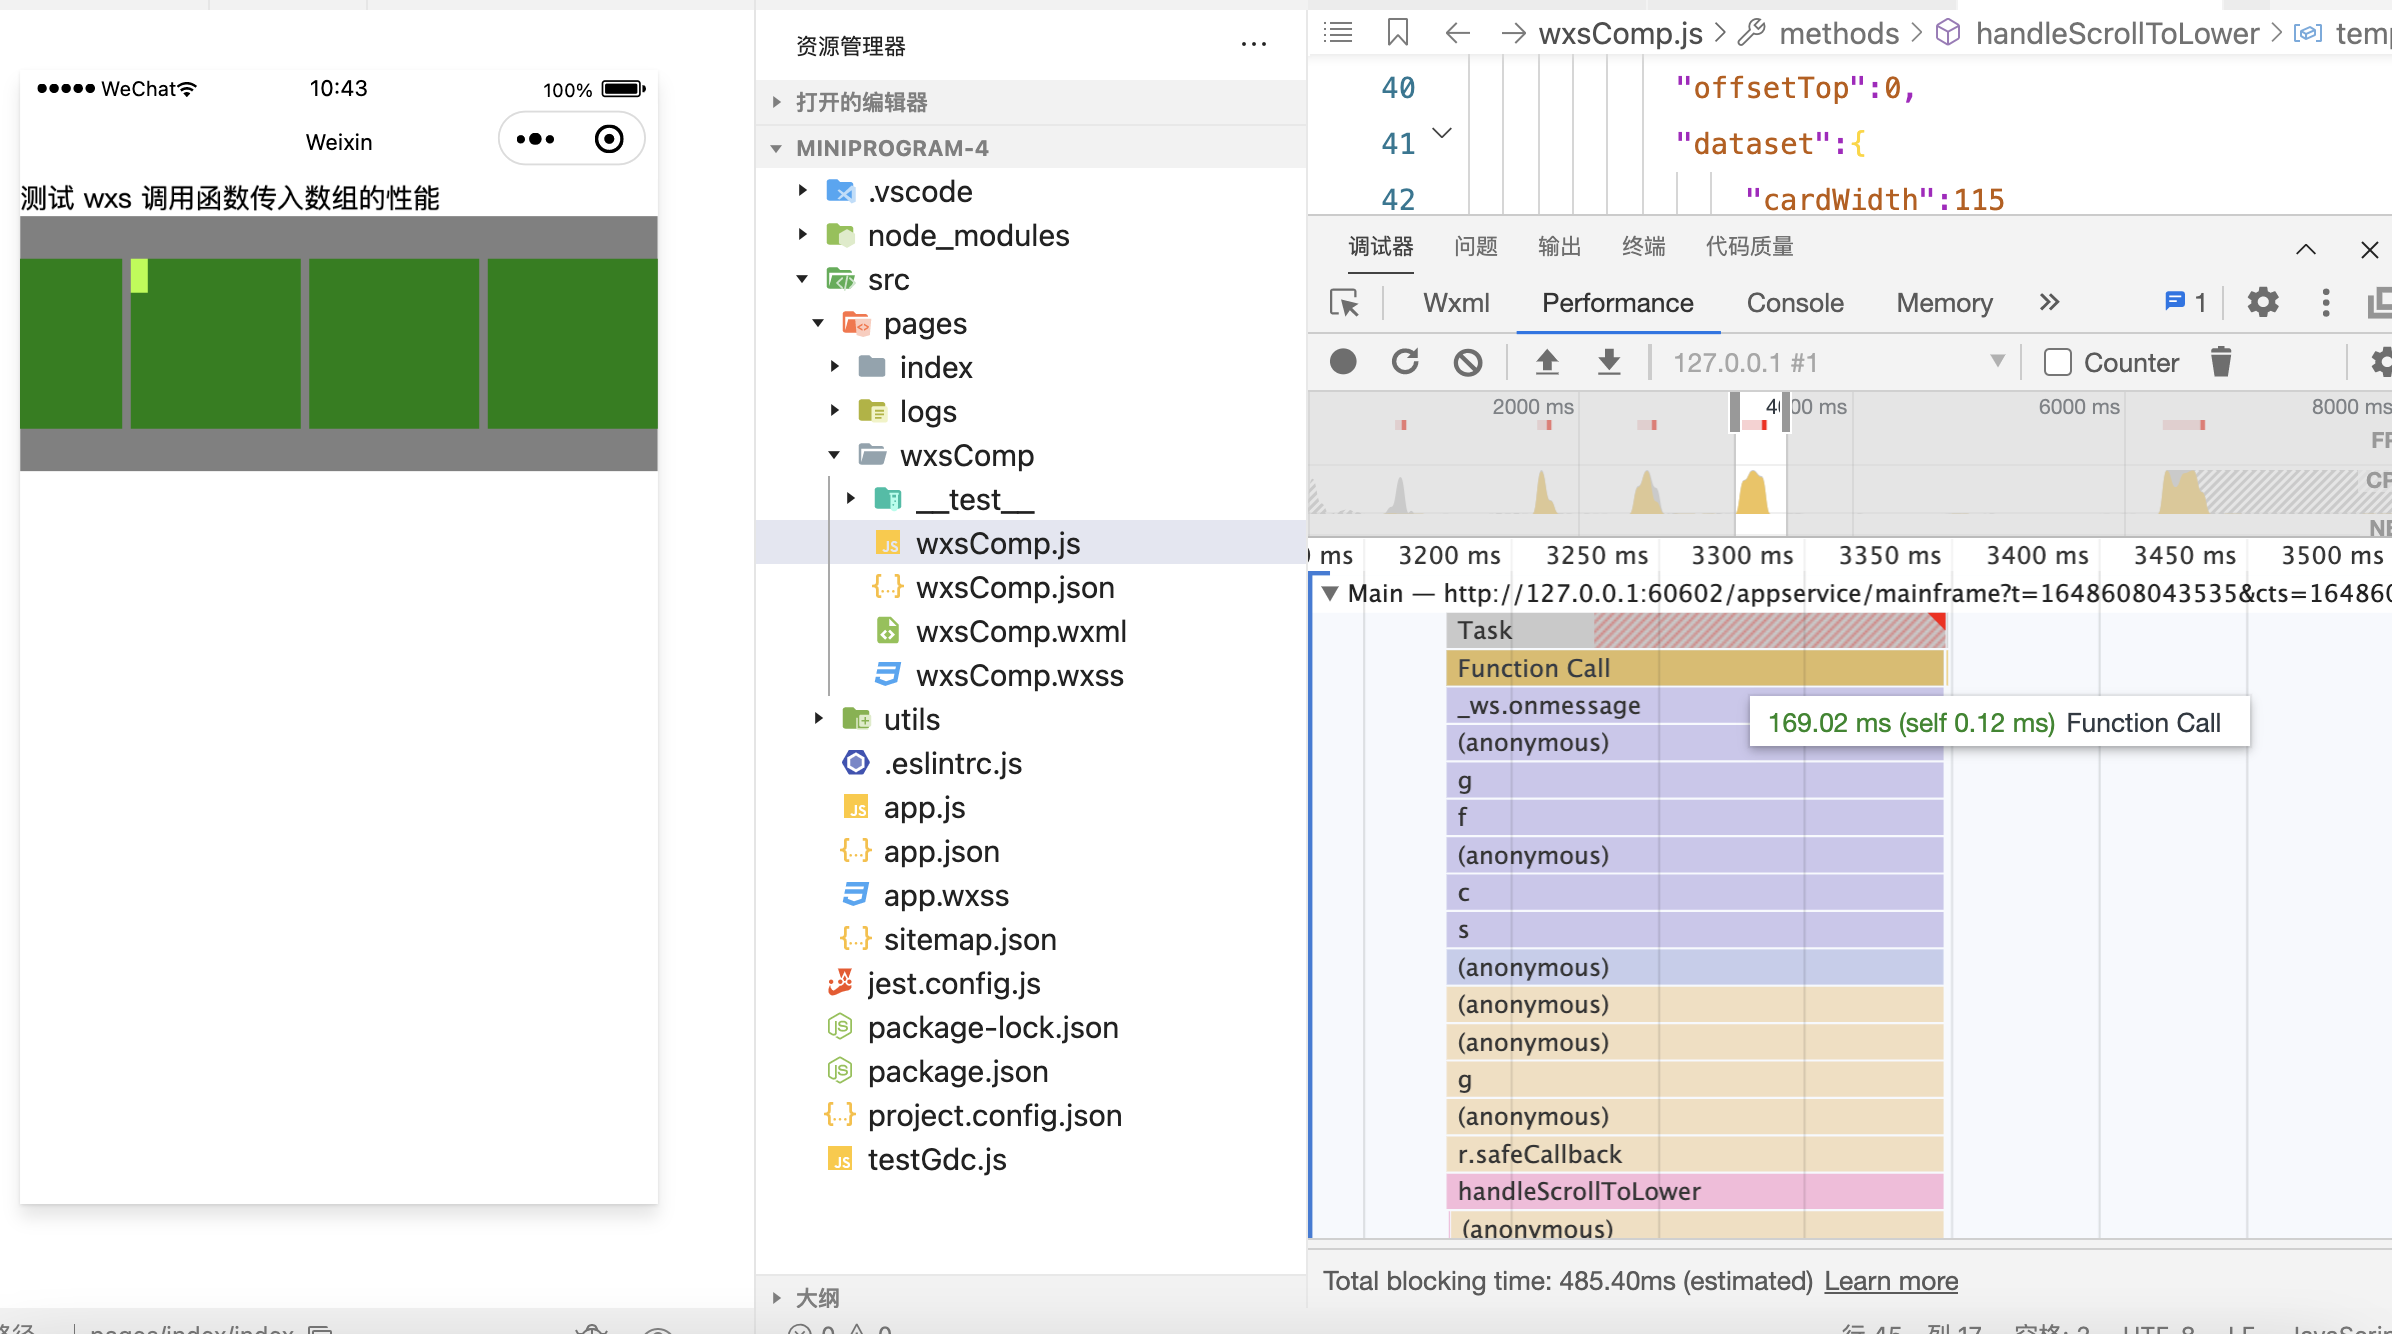Collapse the Main thread track
The width and height of the screenshot is (2392, 1334).
1330,593
